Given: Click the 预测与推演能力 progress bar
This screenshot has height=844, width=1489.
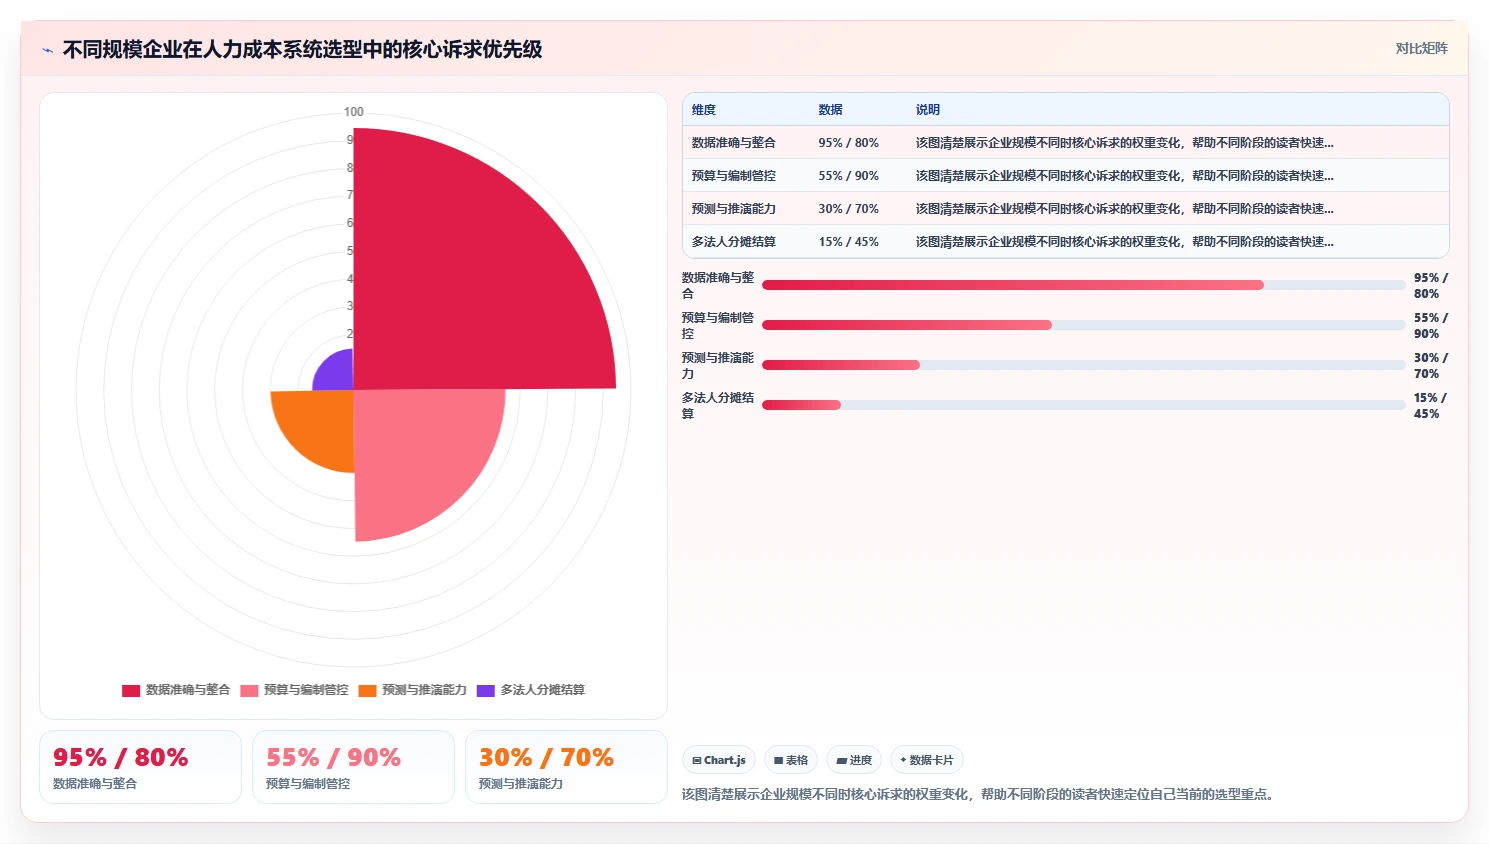Looking at the screenshot, I should click(1084, 365).
